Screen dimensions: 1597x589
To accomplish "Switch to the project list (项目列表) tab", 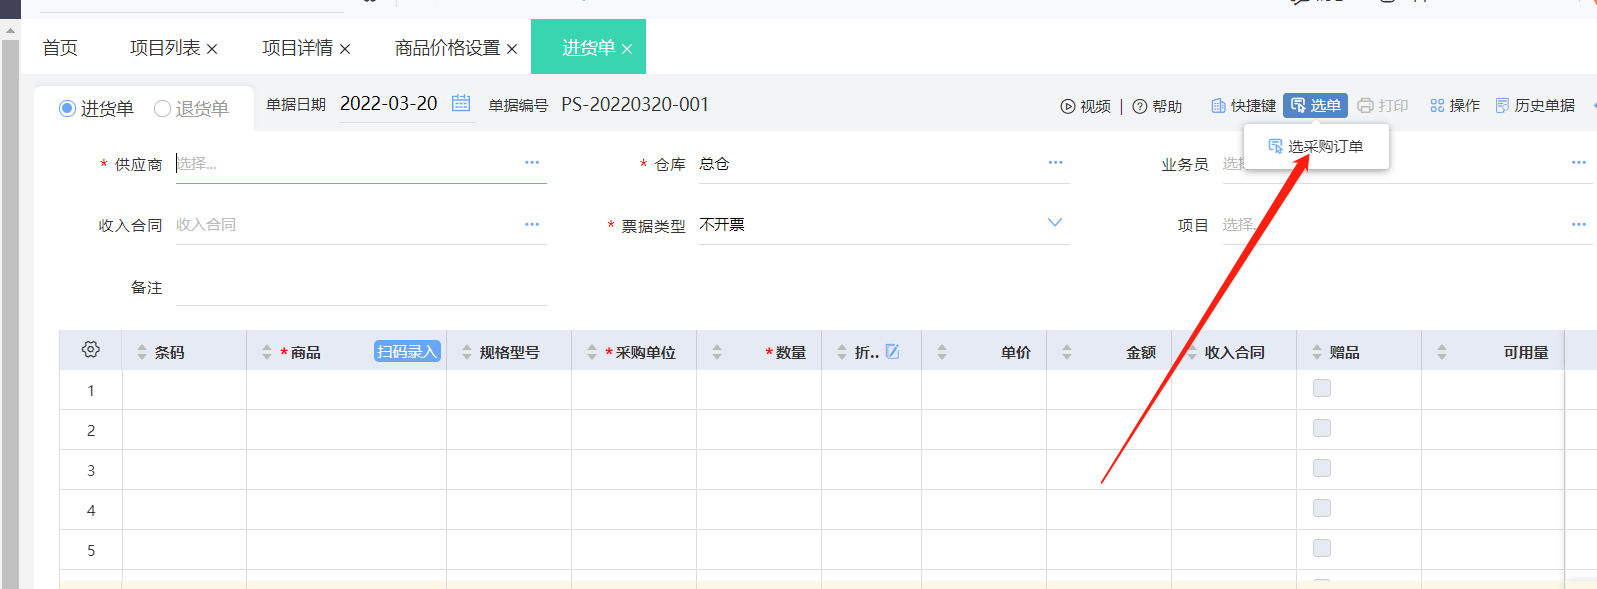I will 165,48.
